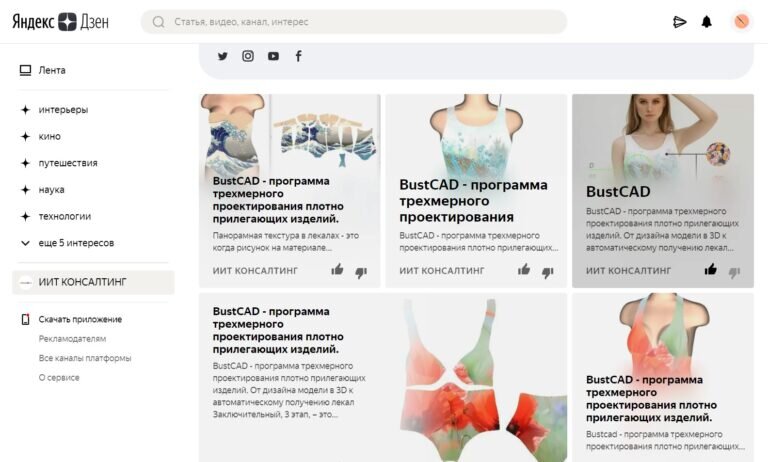Open the YouTube social link icon

coord(273,56)
